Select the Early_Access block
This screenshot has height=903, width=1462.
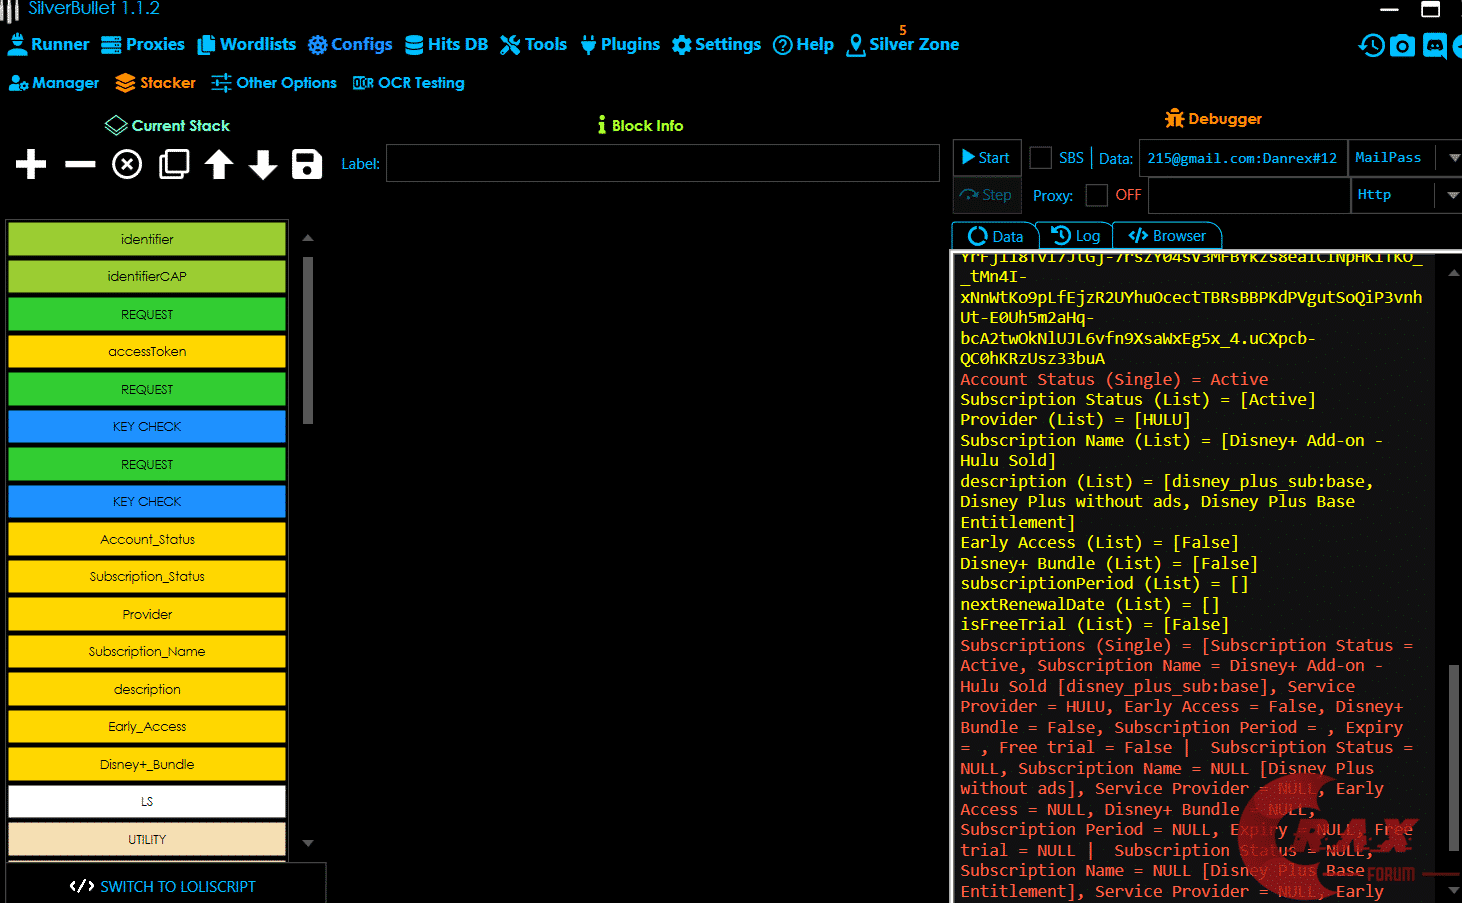[147, 726]
